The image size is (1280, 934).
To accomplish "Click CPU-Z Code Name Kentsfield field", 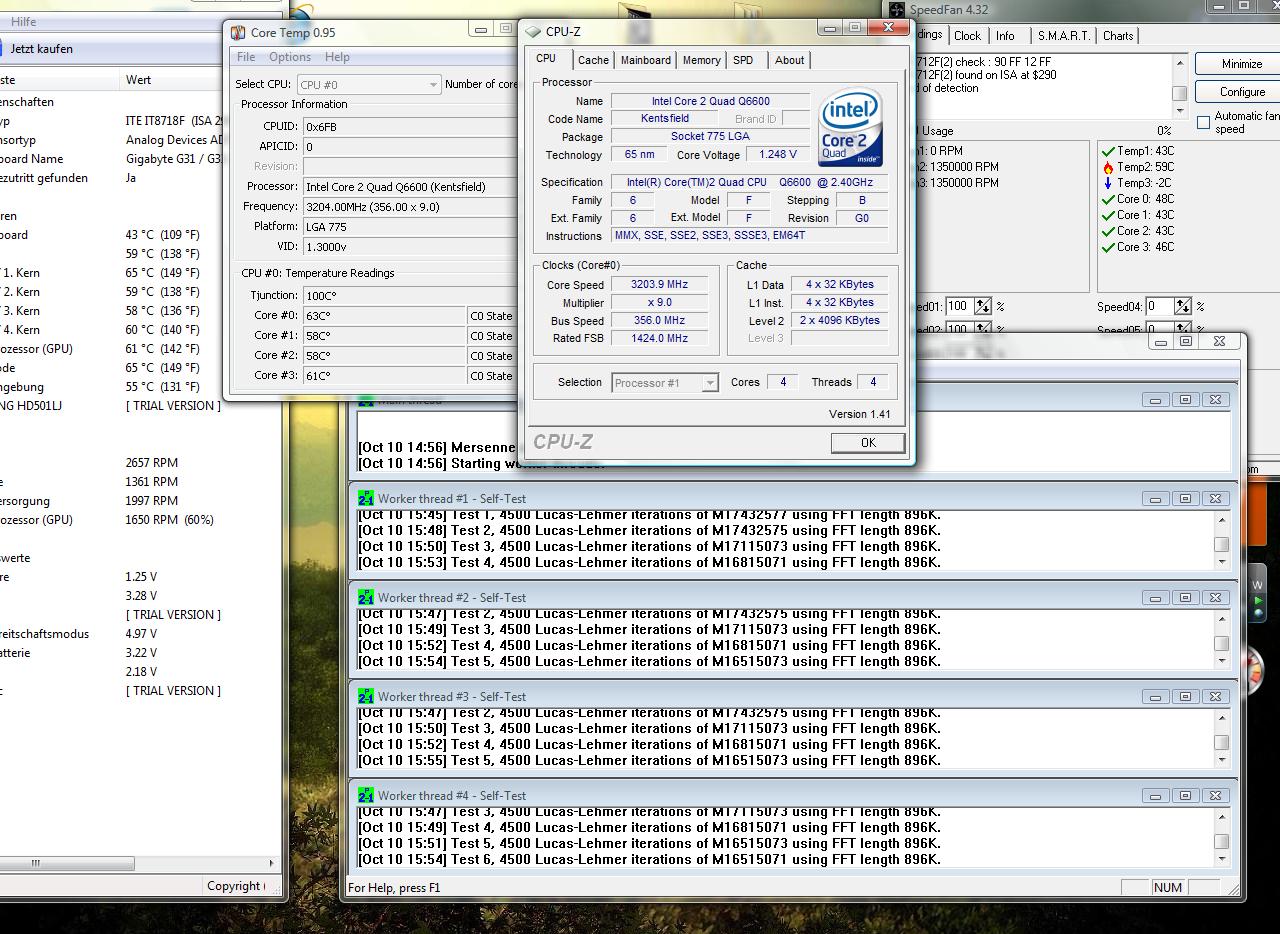I will pos(664,119).
